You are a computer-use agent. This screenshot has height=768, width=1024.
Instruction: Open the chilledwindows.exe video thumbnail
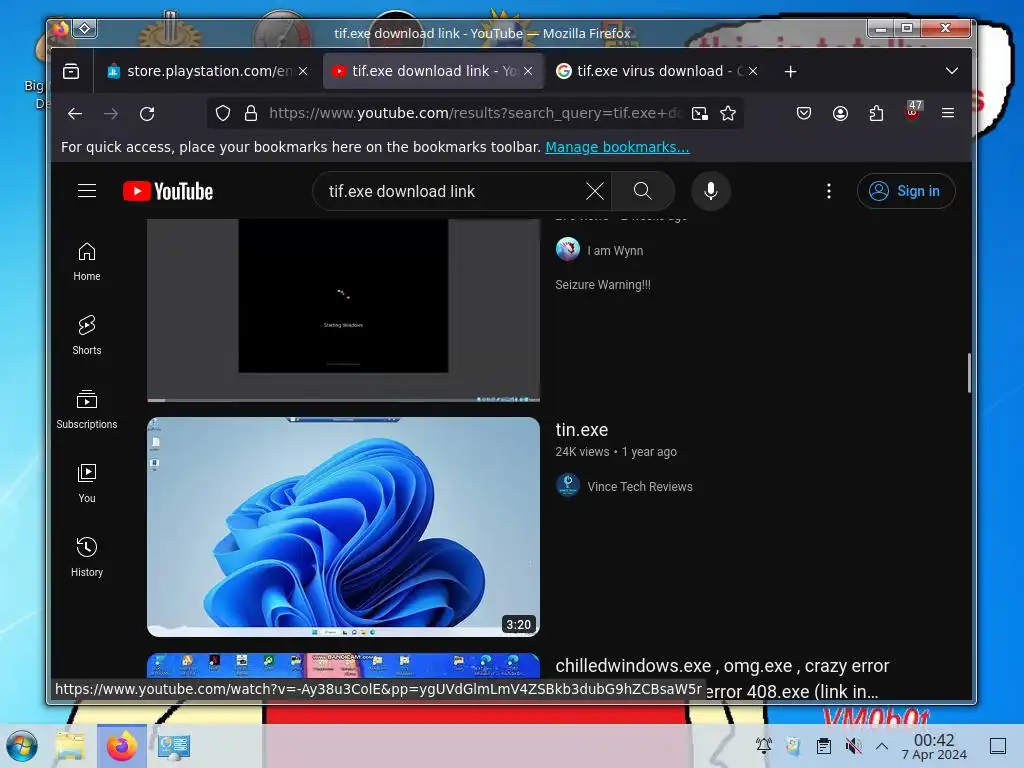[x=344, y=665]
